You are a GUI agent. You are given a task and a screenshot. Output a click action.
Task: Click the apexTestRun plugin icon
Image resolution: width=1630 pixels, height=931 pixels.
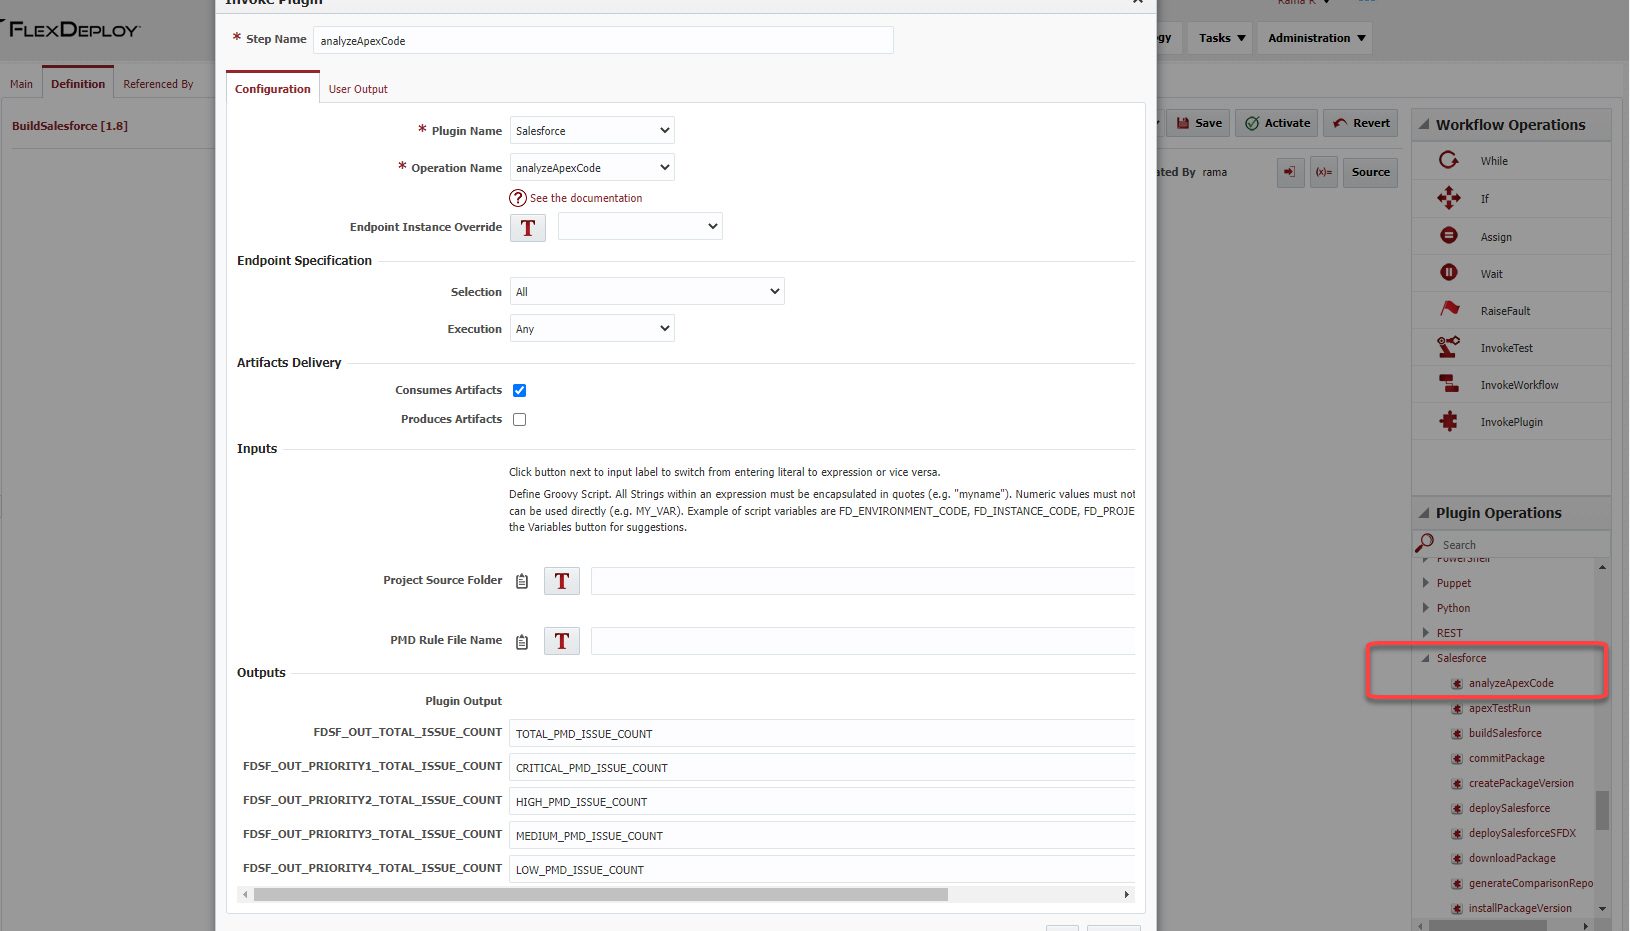click(1457, 709)
